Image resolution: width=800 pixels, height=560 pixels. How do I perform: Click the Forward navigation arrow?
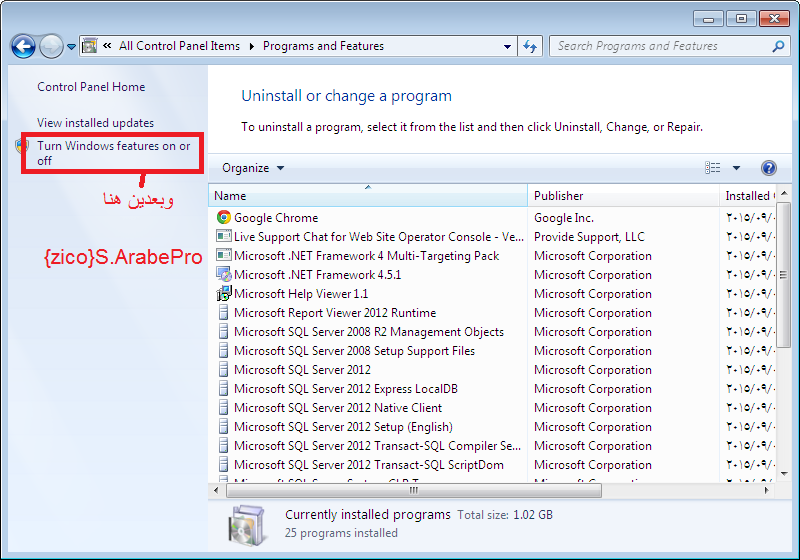pos(51,46)
